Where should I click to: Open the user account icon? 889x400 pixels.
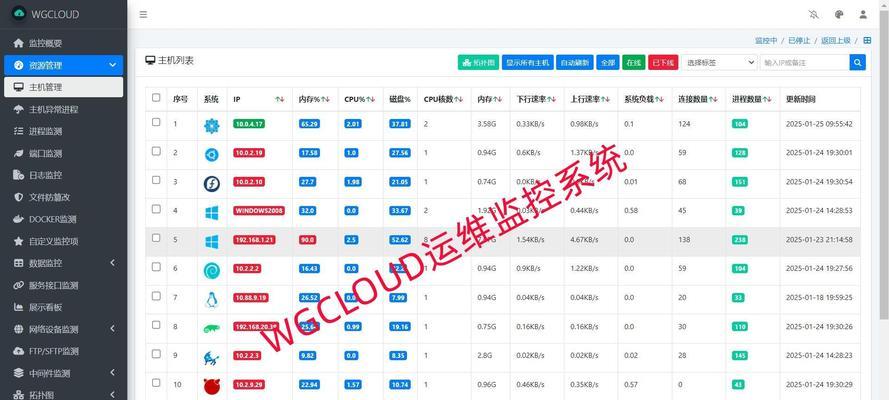pyautogui.click(x=863, y=15)
